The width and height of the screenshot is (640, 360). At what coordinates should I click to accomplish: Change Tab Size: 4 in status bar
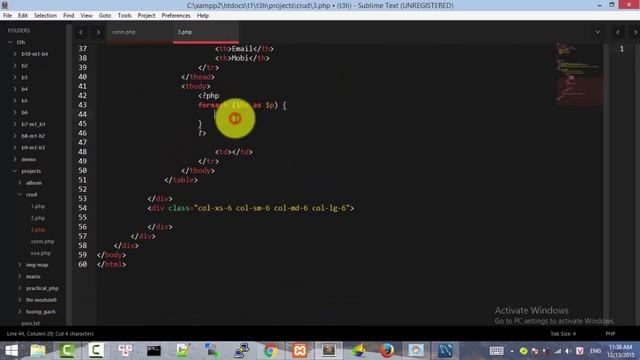tap(563, 334)
